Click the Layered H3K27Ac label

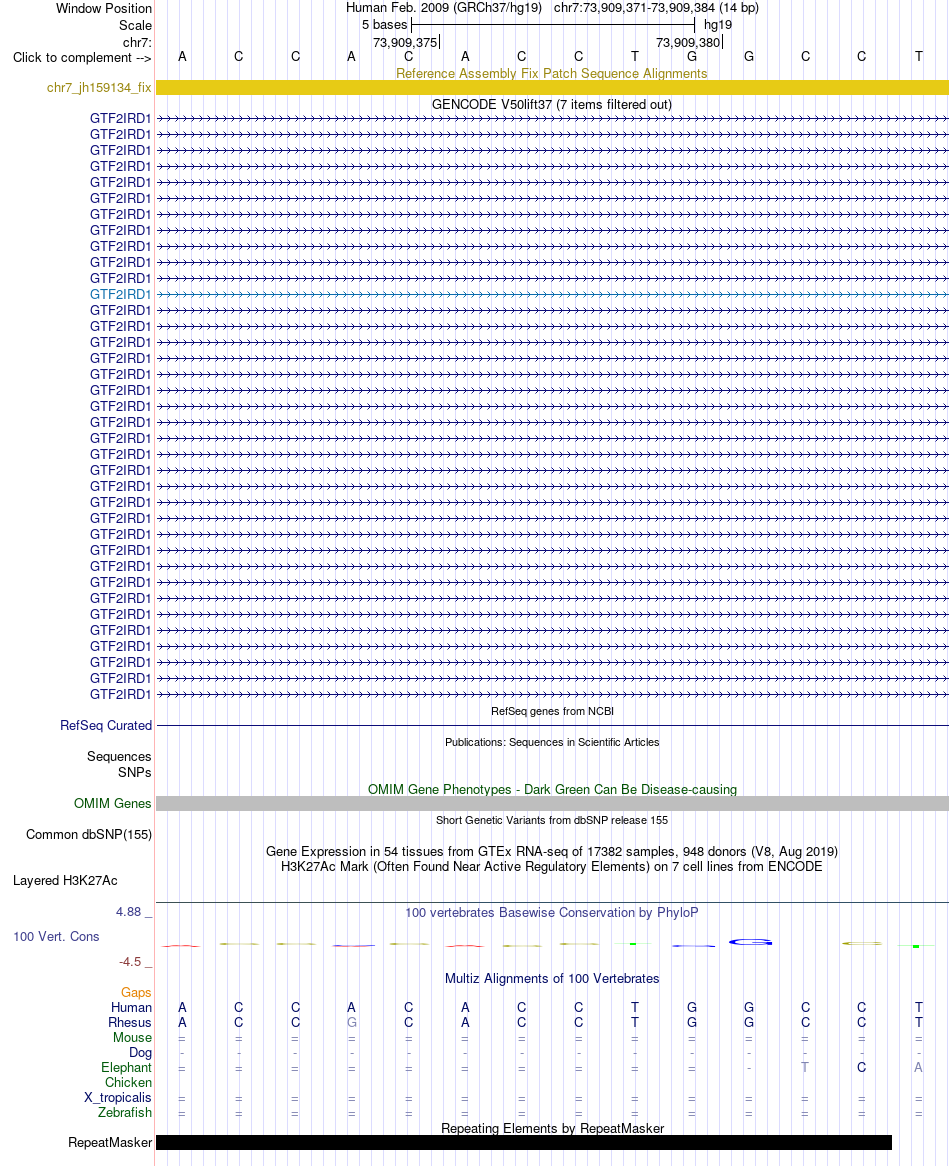point(65,881)
